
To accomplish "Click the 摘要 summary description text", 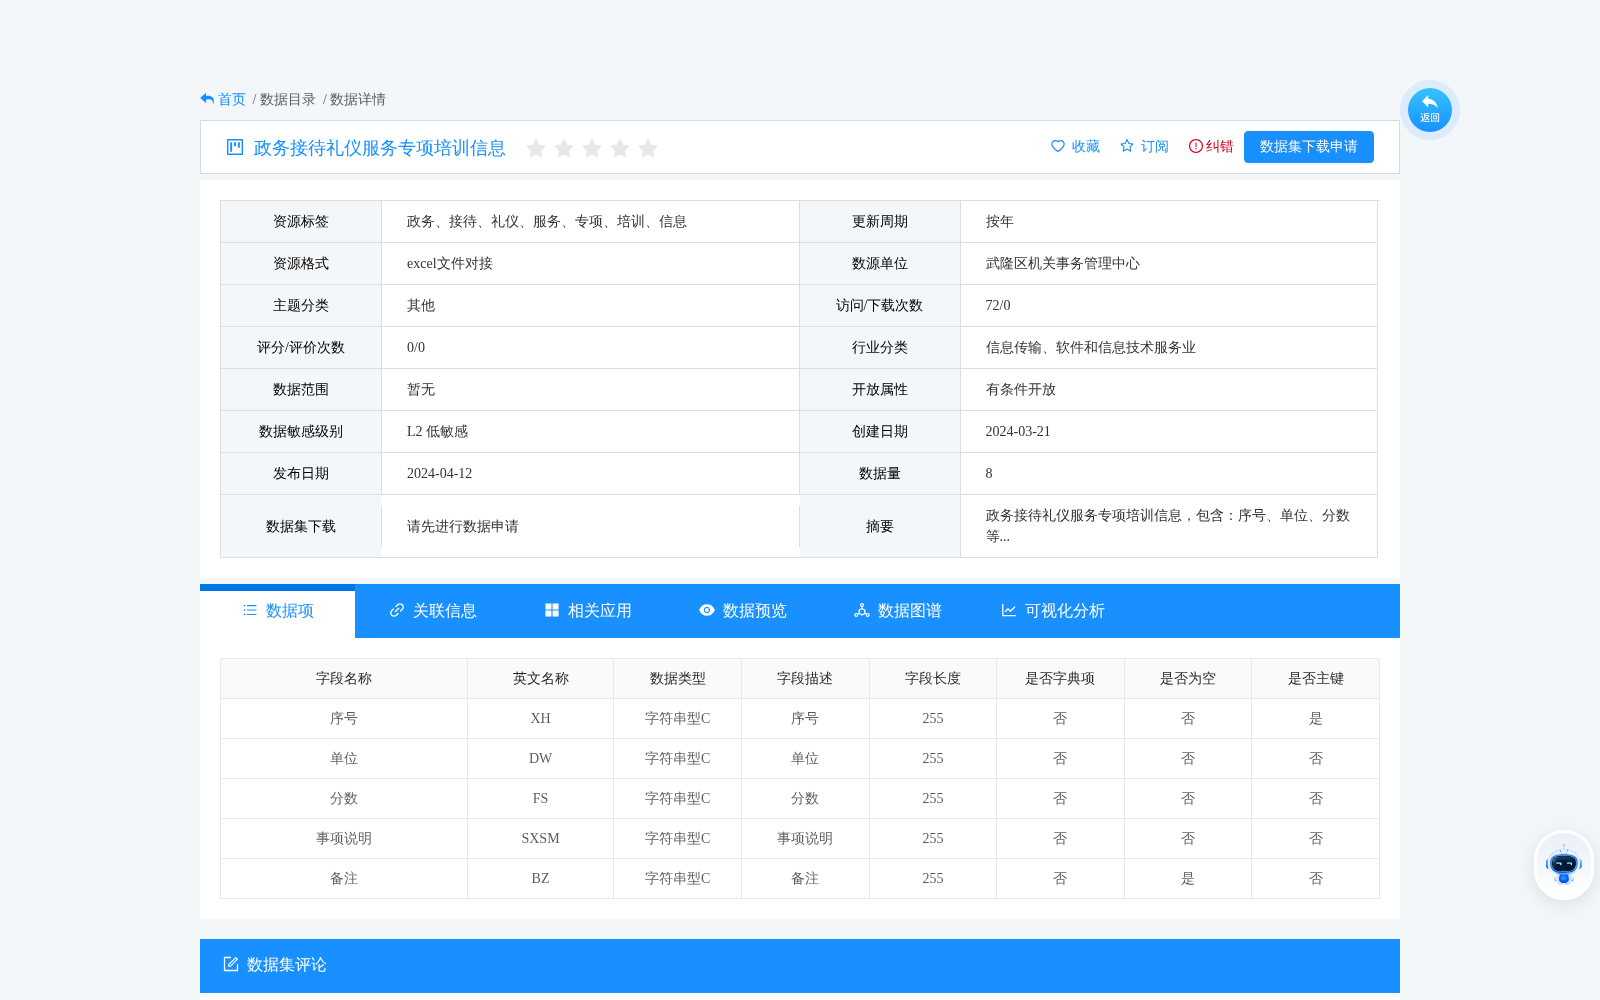I will pyautogui.click(x=1168, y=526).
